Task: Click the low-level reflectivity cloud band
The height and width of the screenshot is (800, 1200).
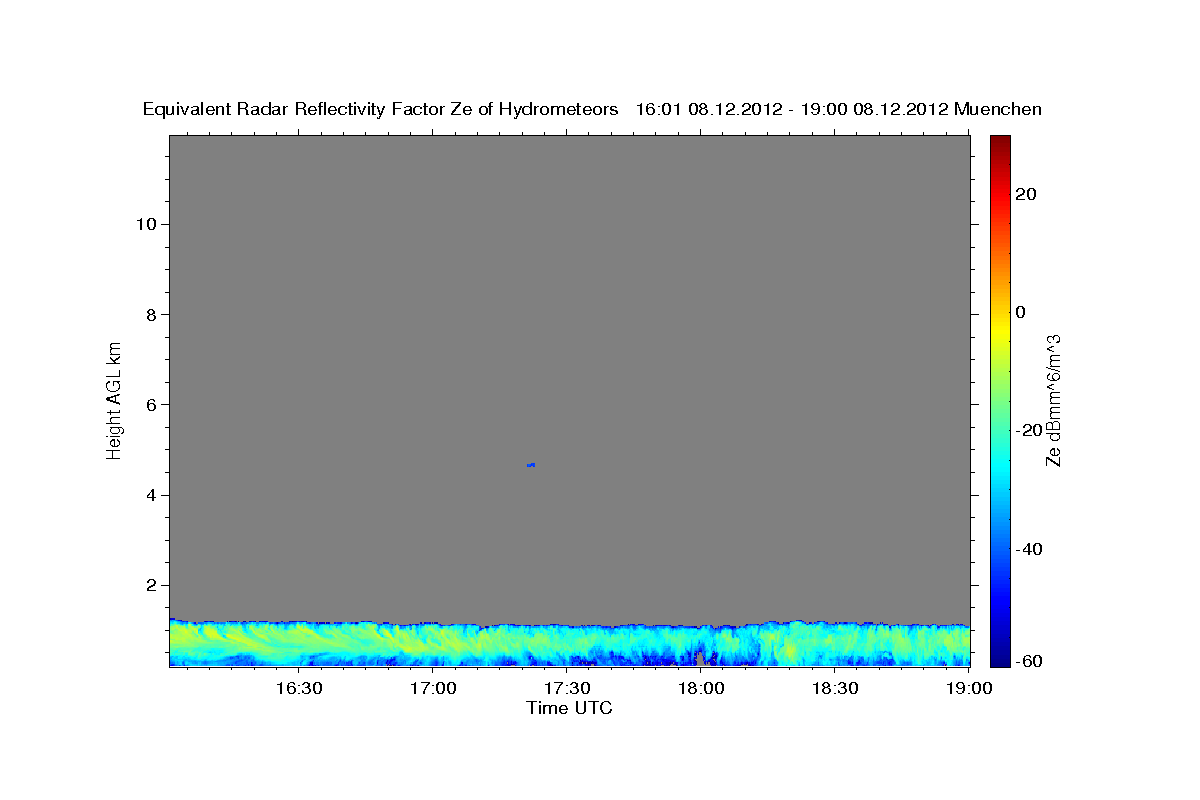Action: (570, 643)
